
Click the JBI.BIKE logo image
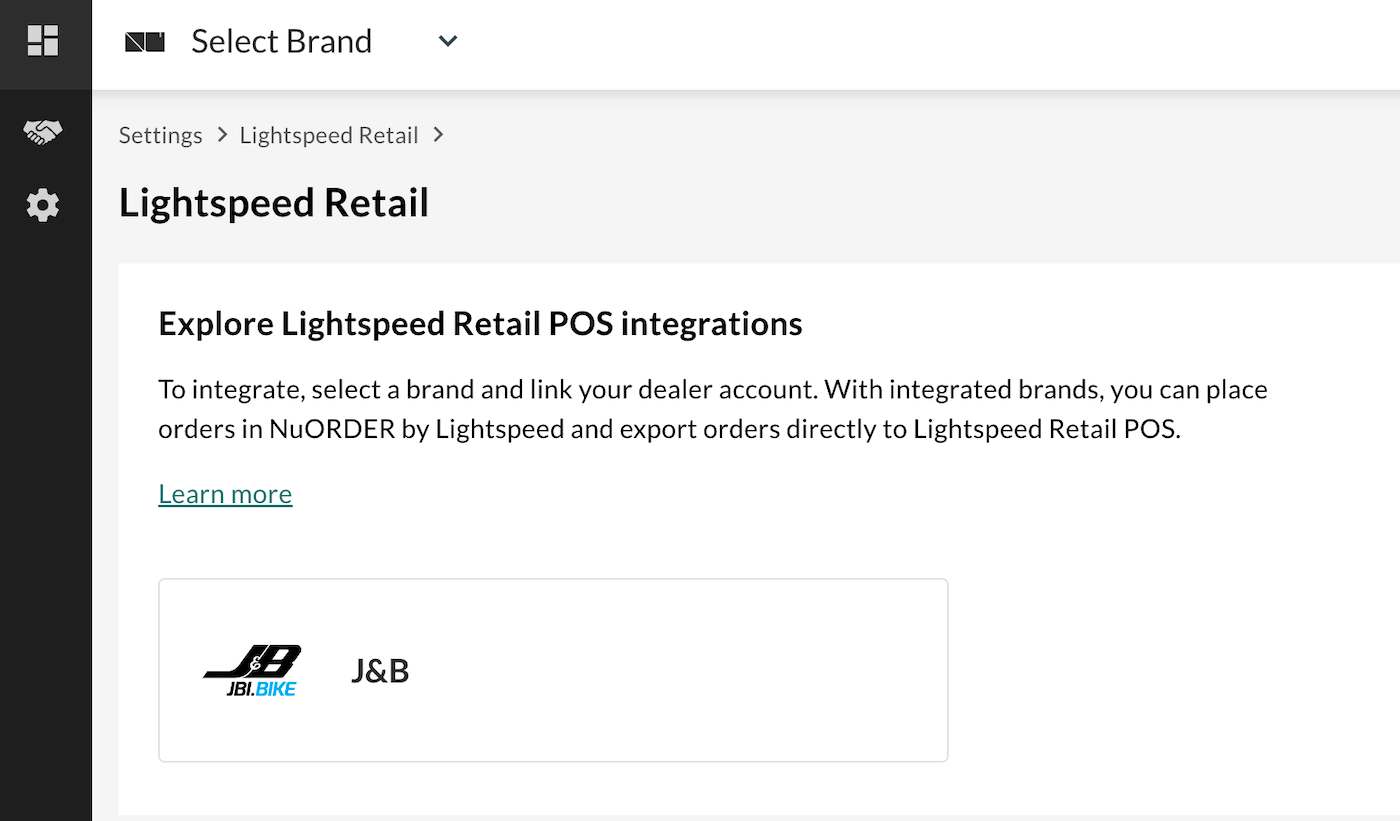click(x=251, y=670)
